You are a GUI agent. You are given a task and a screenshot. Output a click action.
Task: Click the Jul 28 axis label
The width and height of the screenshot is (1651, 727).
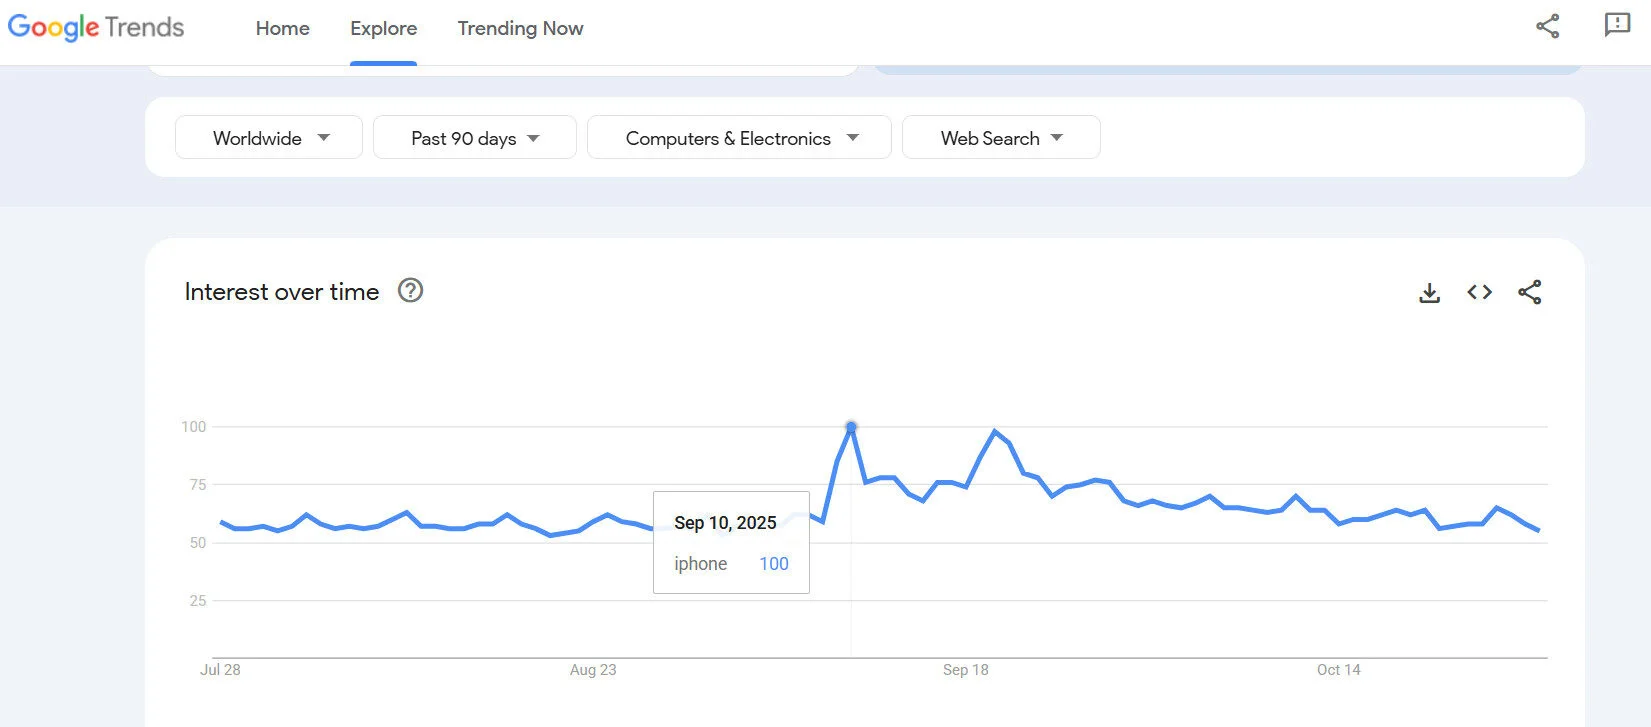click(220, 670)
